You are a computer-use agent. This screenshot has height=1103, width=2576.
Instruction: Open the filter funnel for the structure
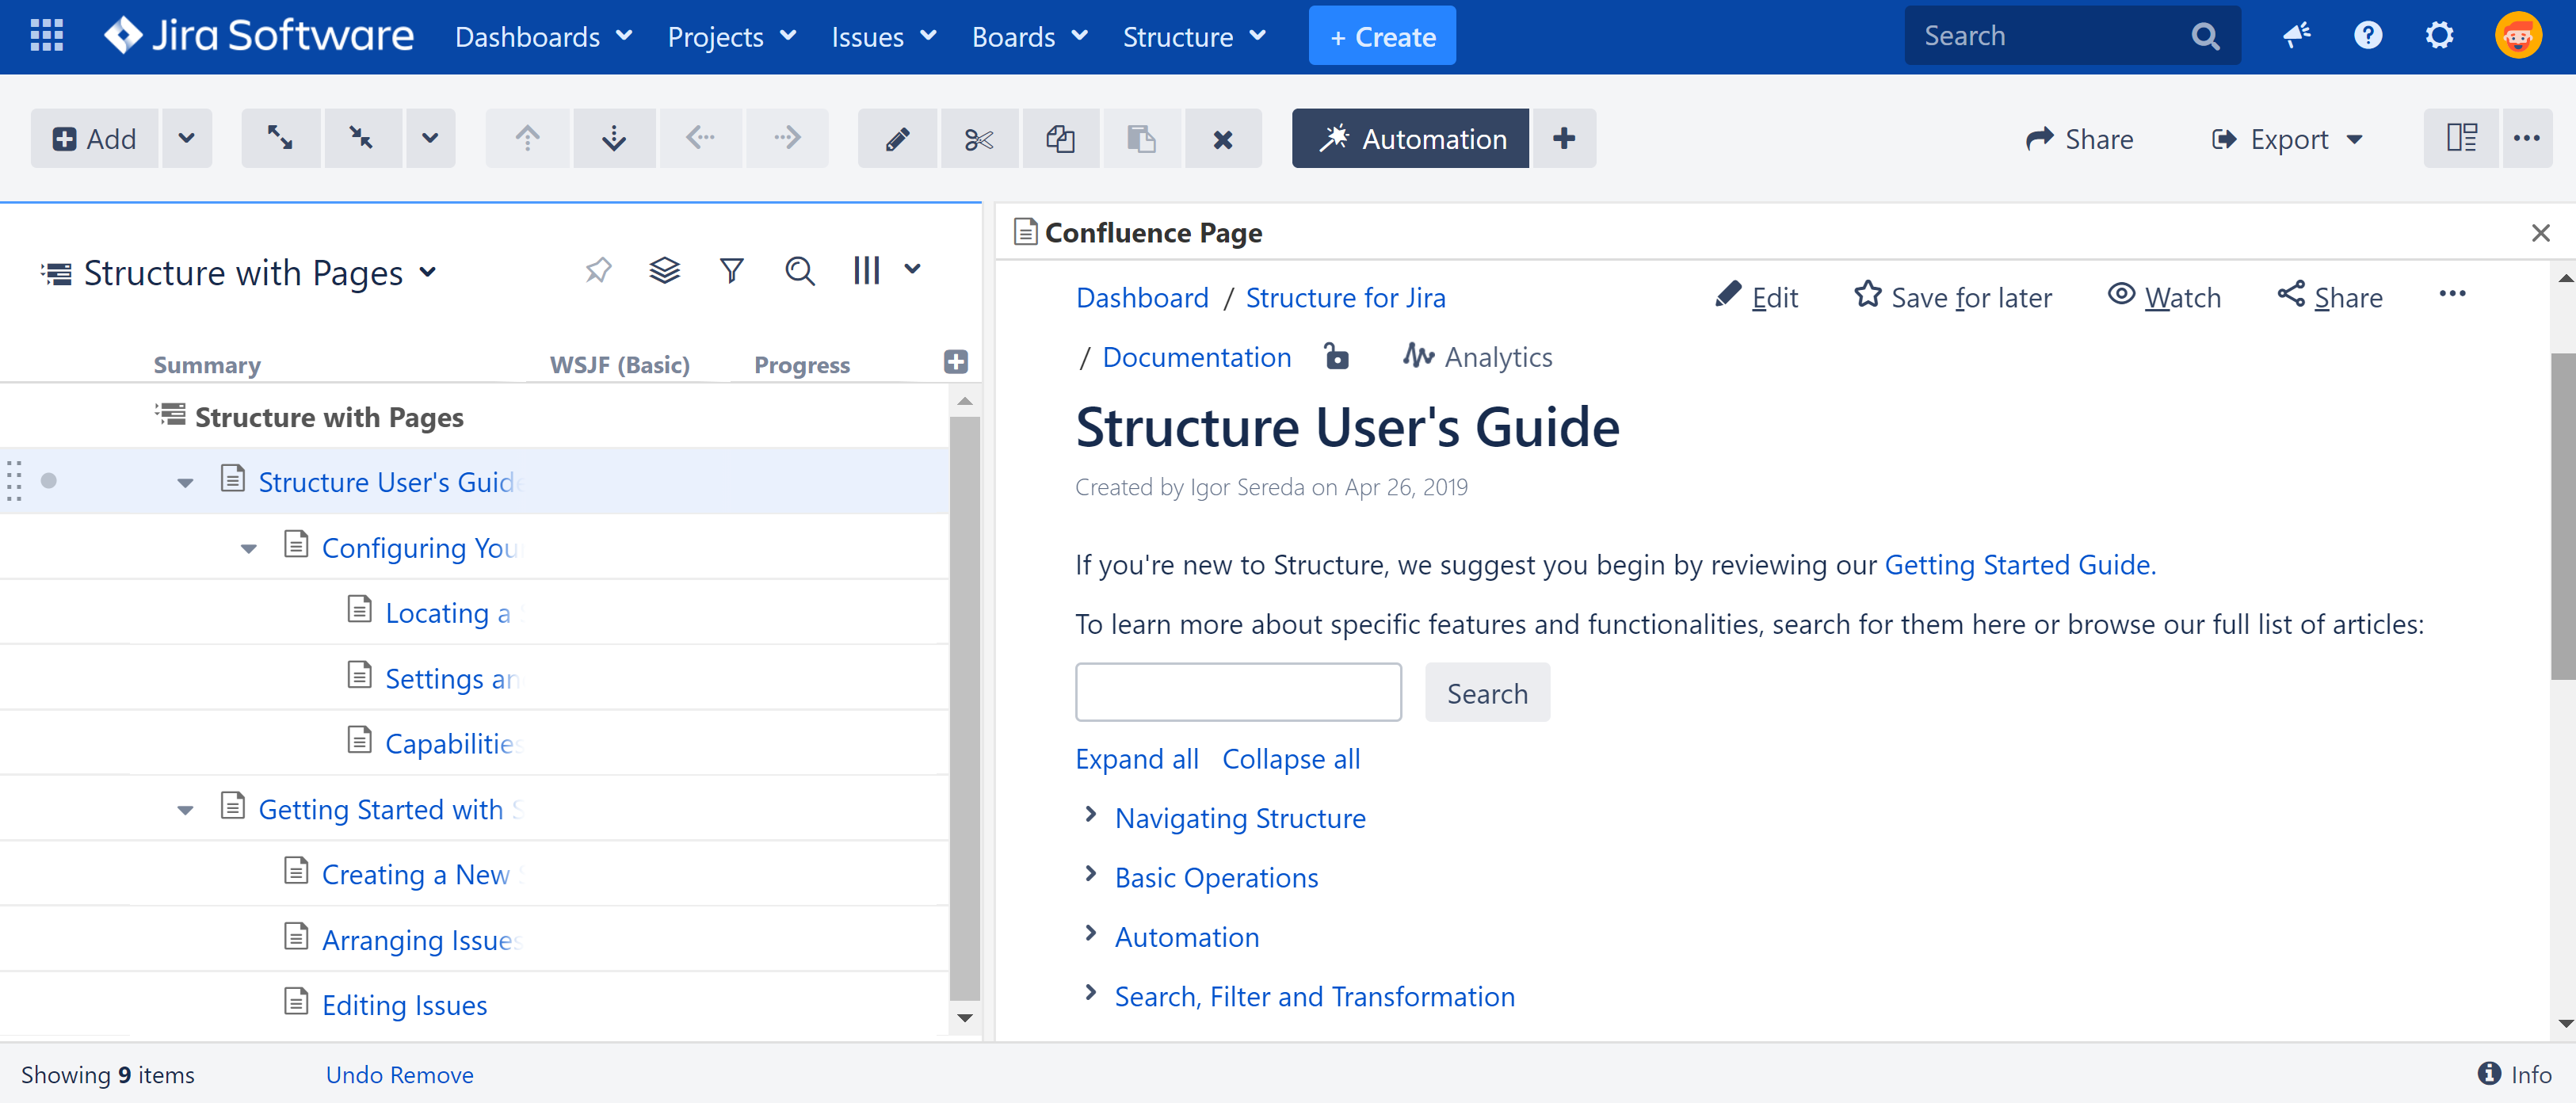[732, 270]
